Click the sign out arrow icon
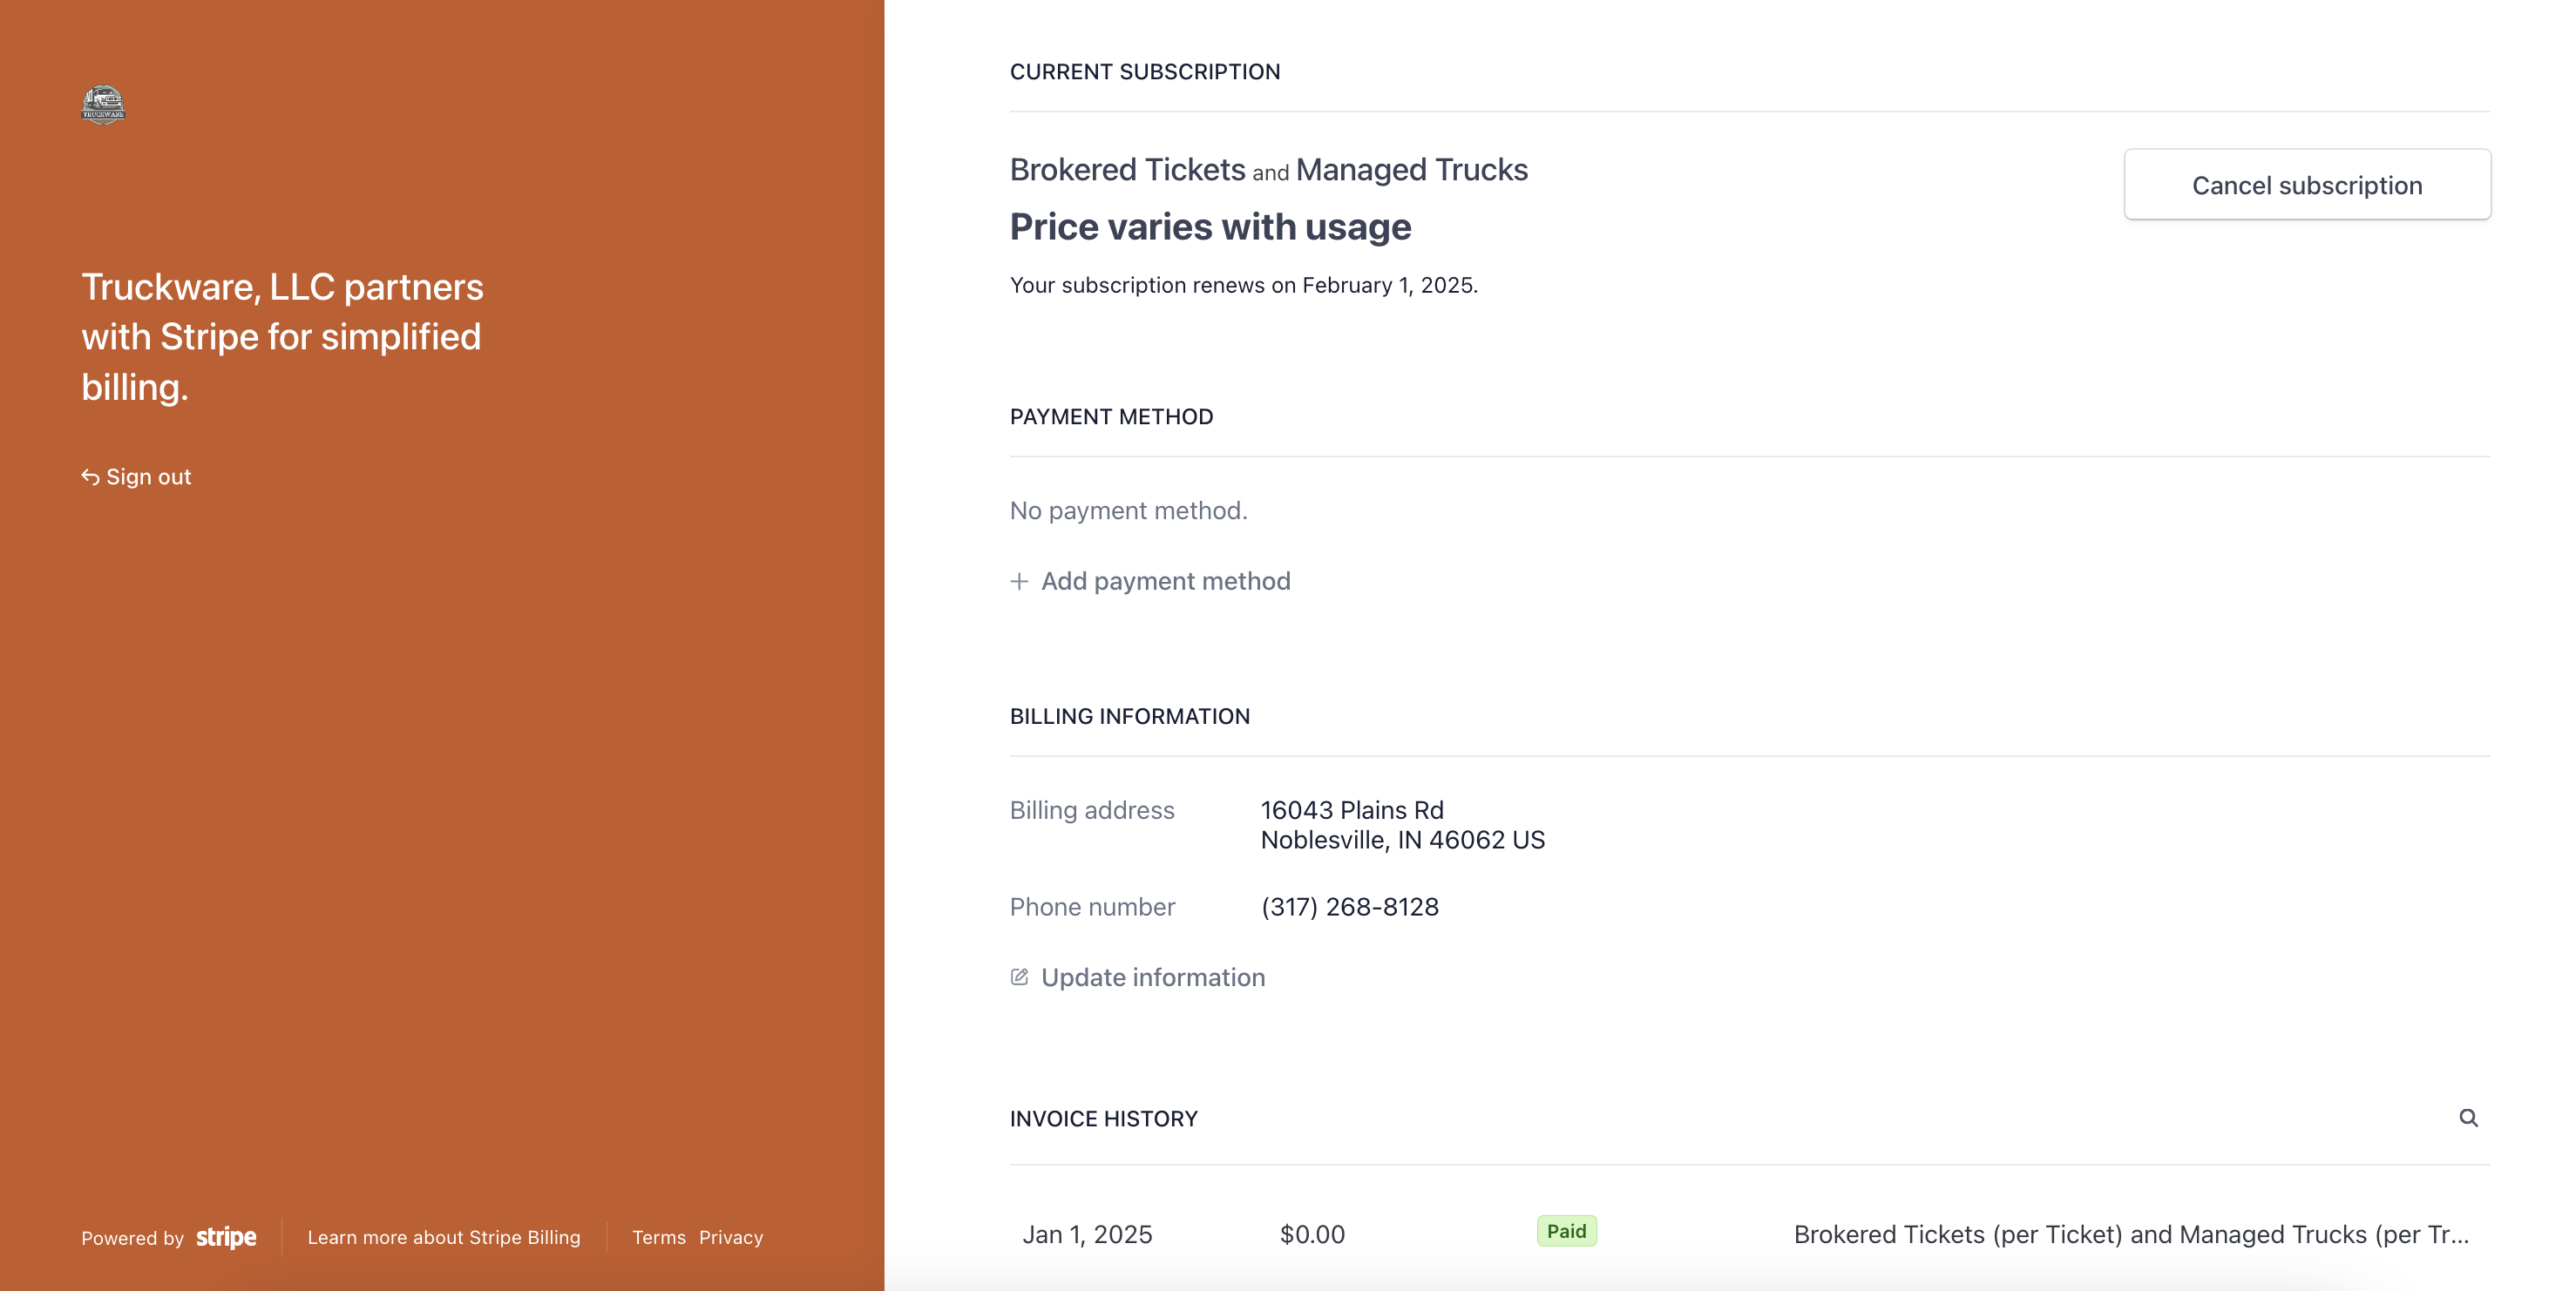The width and height of the screenshot is (2576, 1291). (x=90, y=477)
